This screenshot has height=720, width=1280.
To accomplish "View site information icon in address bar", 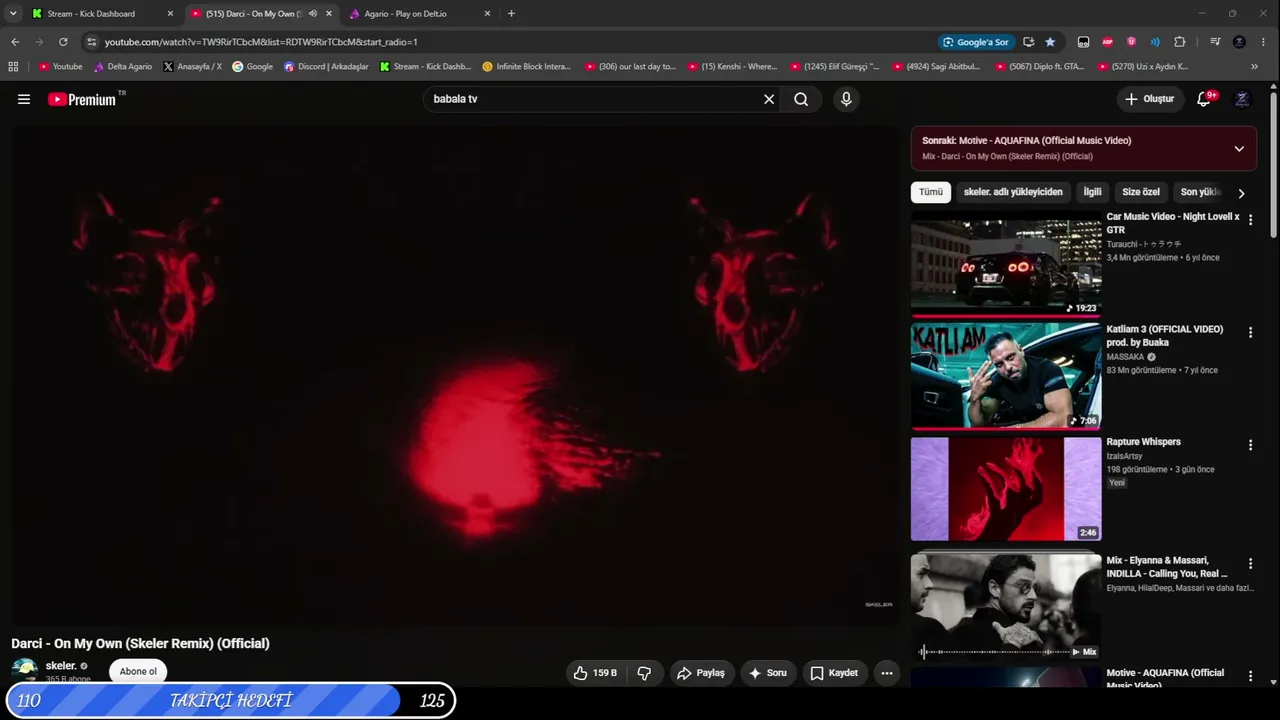I will [x=92, y=42].
